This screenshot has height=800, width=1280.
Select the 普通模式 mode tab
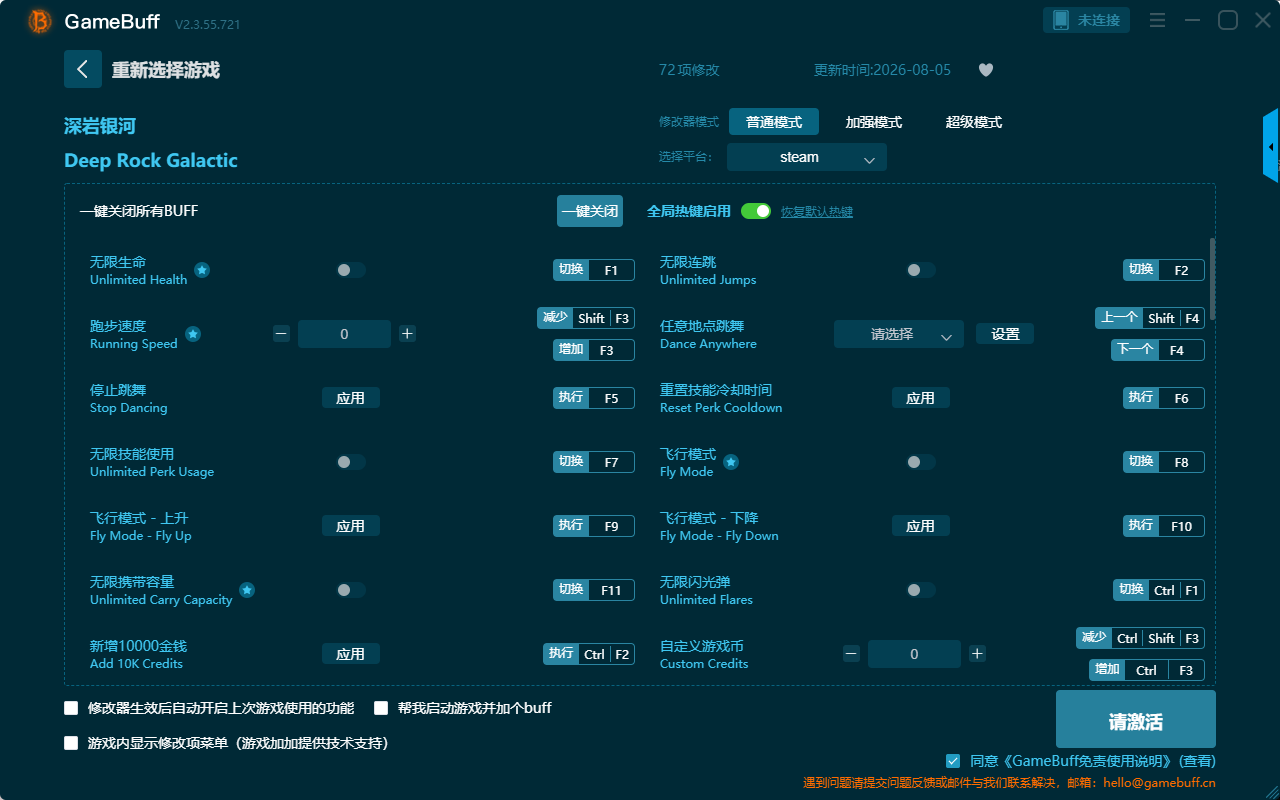pos(774,122)
